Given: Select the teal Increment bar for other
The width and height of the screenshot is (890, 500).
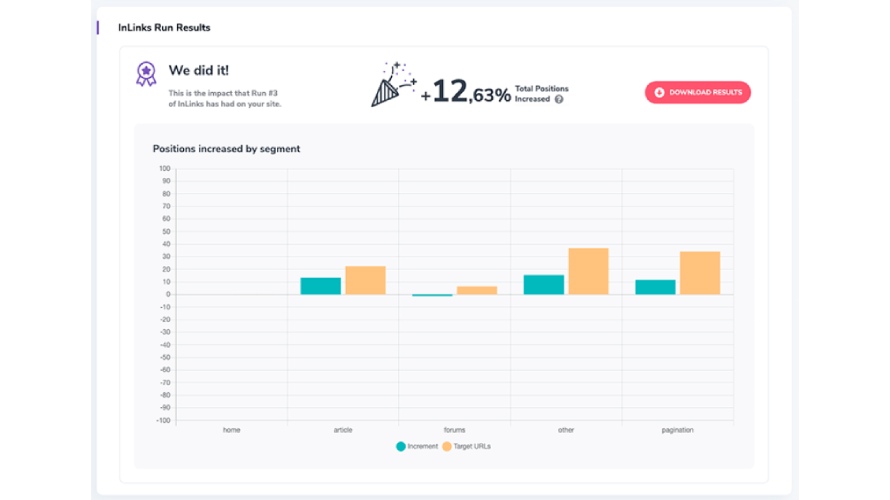Looking at the screenshot, I should tap(544, 285).
